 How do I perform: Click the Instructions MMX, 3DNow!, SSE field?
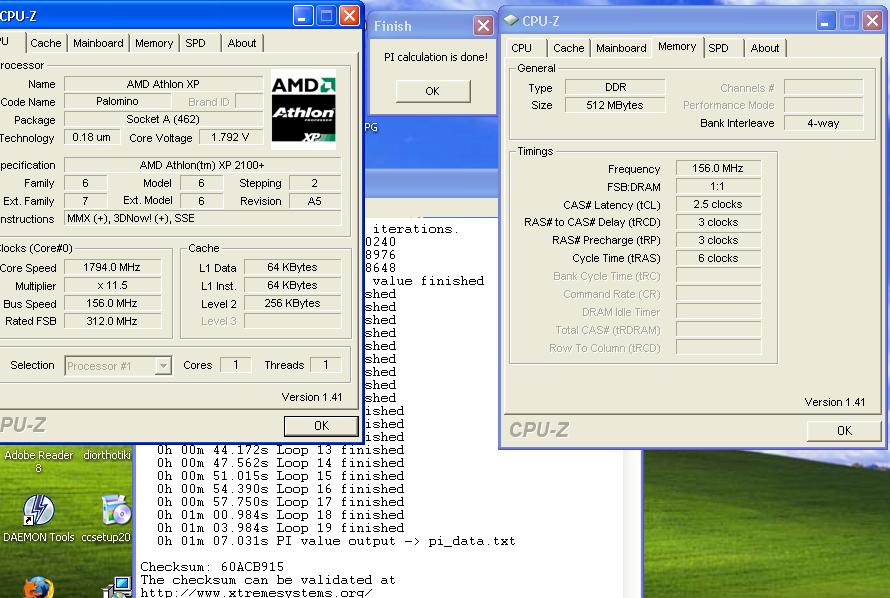tap(202, 218)
